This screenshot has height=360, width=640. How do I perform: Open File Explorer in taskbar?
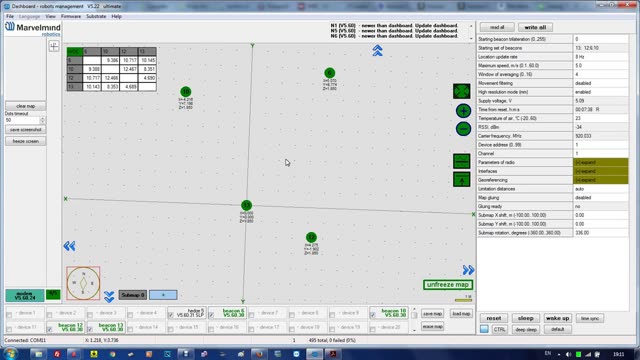point(38,354)
